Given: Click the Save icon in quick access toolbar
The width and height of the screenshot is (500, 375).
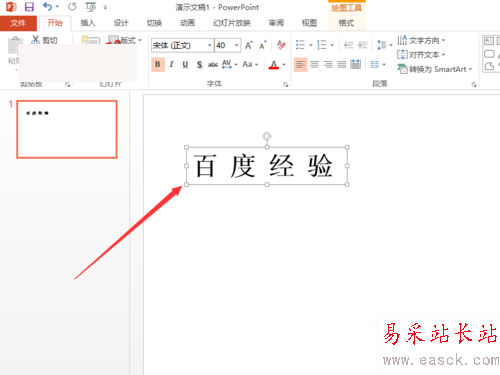Looking at the screenshot, I should (29, 7).
